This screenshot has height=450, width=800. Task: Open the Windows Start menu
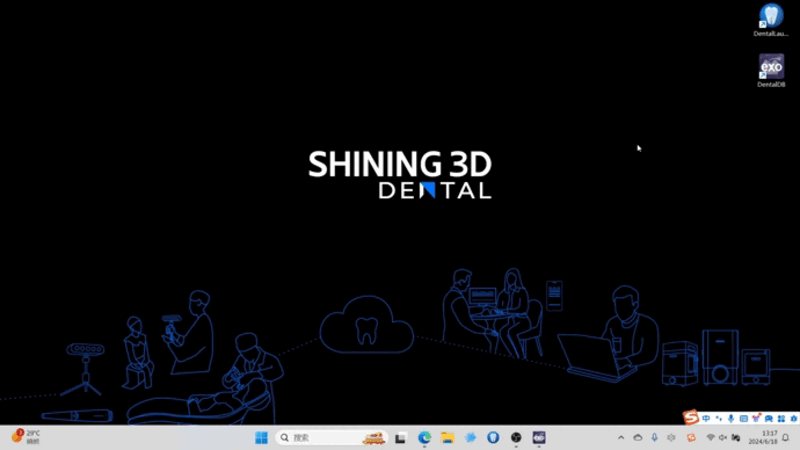coord(261,437)
